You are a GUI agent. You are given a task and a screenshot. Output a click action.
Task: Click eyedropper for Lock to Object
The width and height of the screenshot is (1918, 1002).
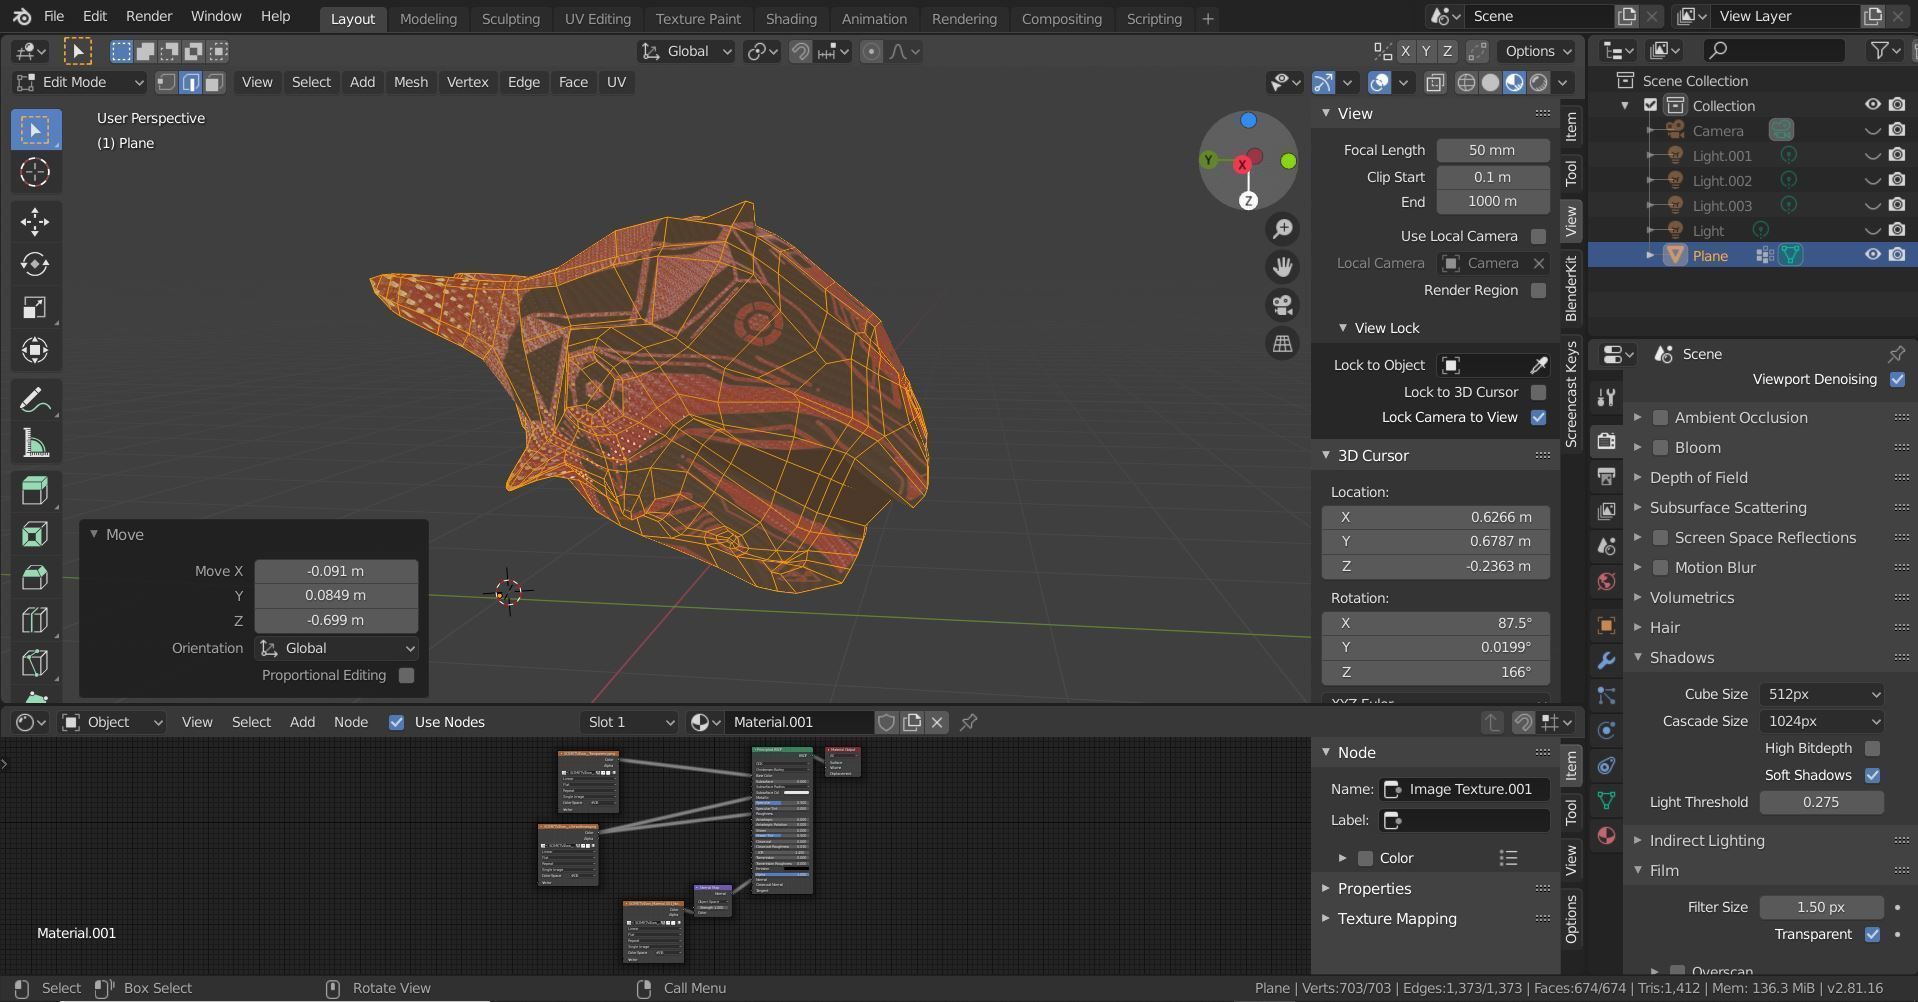coord(1538,365)
